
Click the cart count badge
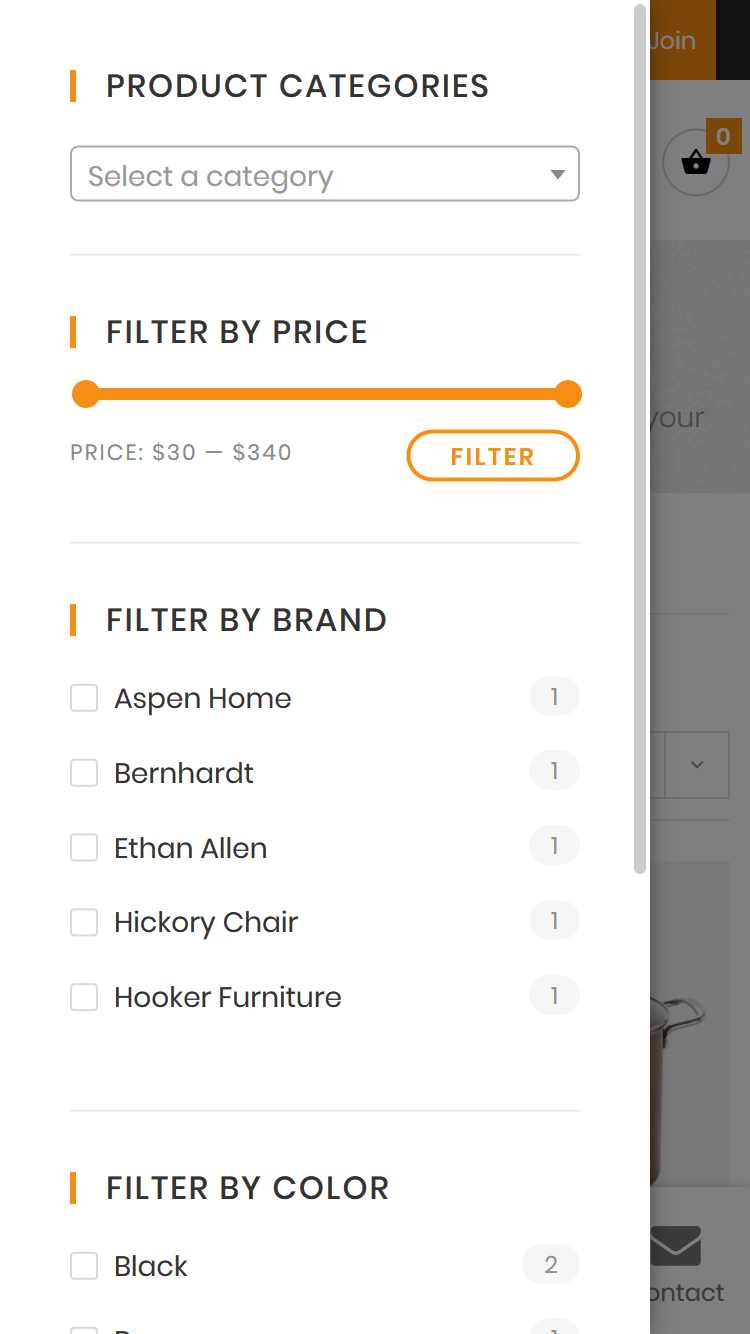point(723,136)
